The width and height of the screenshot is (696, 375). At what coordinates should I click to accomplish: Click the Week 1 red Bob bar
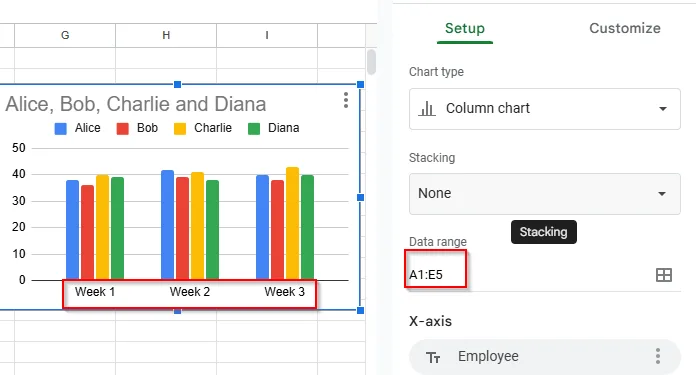tap(87, 233)
